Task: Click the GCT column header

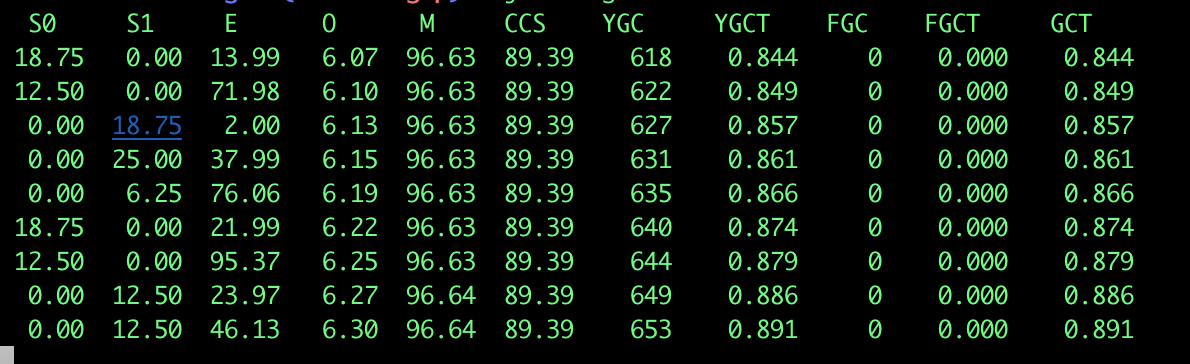Action: coord(1071,24)
